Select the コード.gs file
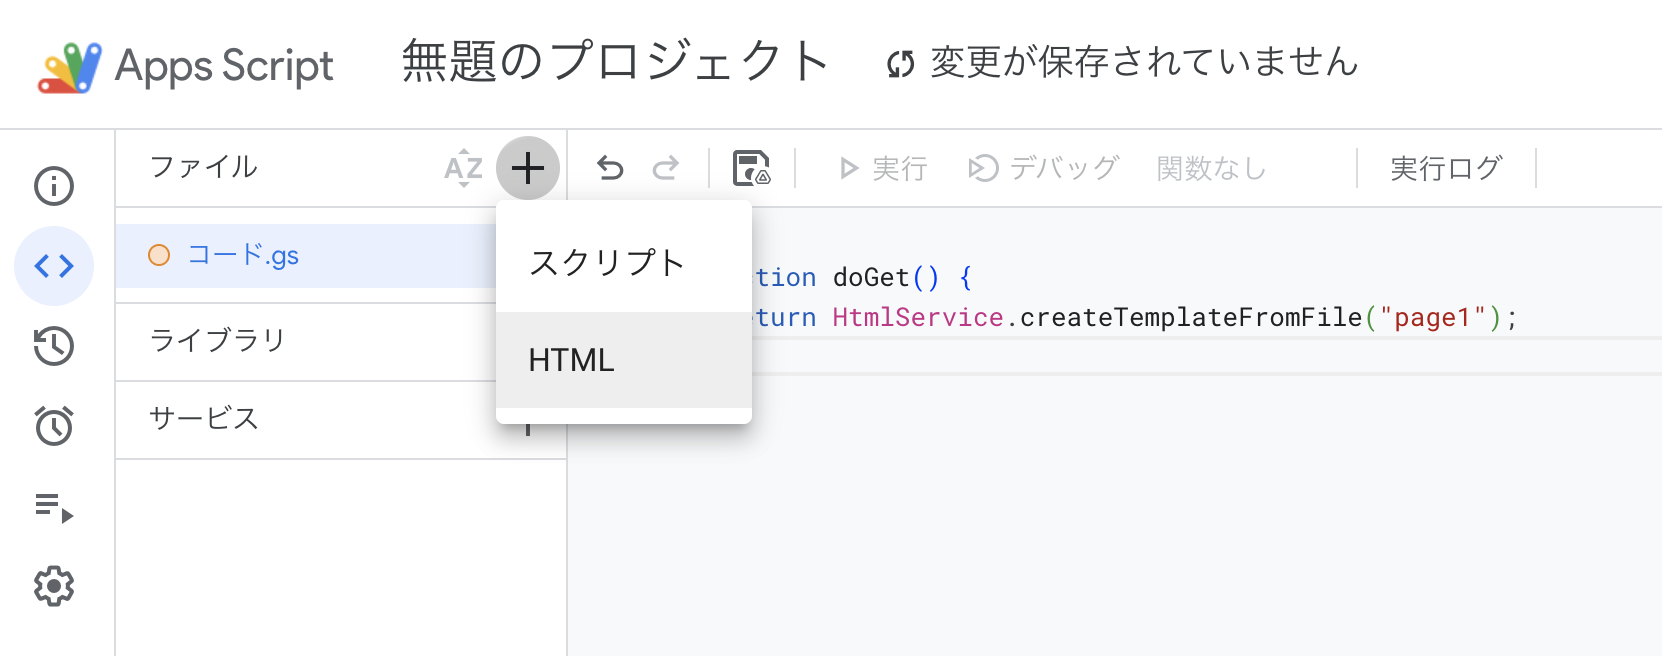This screenshot has height=656, width=1662. point(306,256)
